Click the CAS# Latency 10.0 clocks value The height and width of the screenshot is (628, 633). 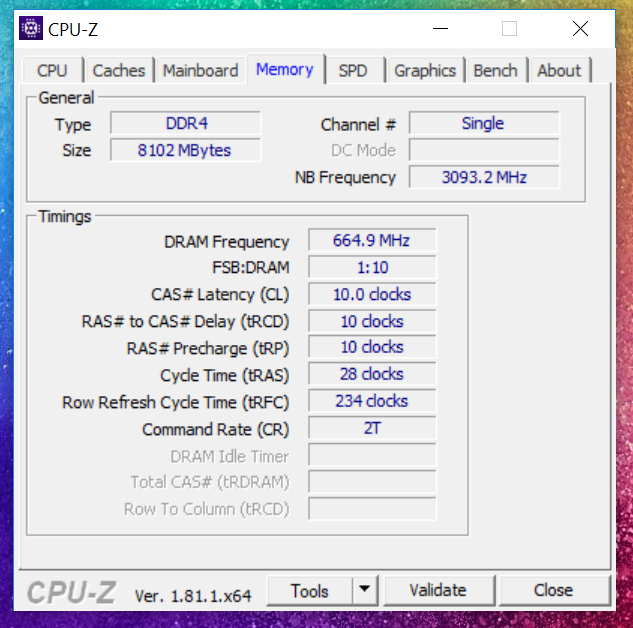tap(372, 294)
